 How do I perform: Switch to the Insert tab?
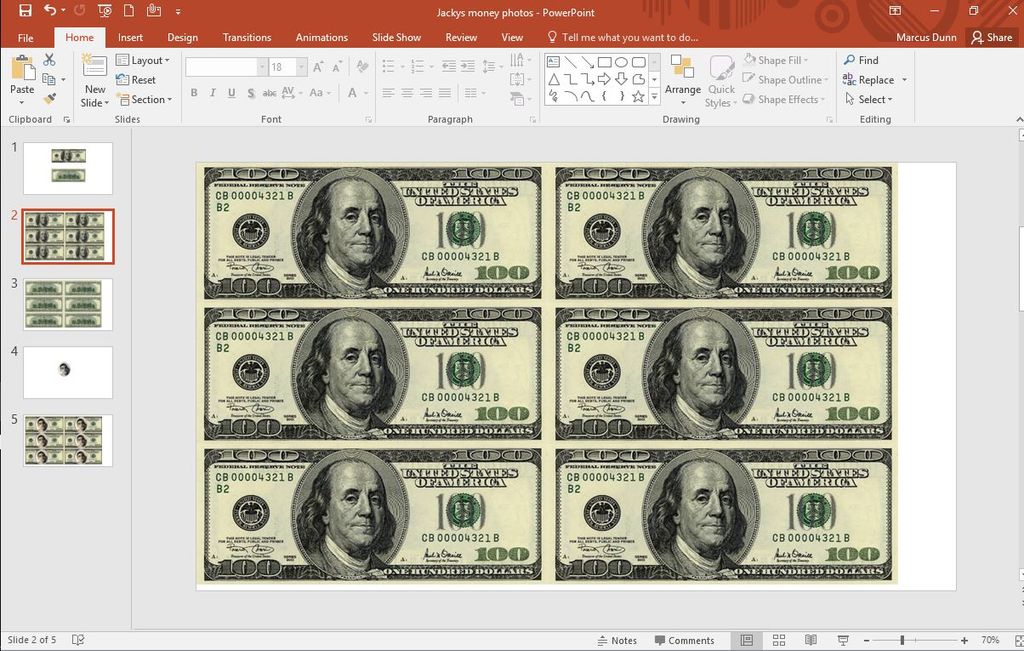pos(130,37)
